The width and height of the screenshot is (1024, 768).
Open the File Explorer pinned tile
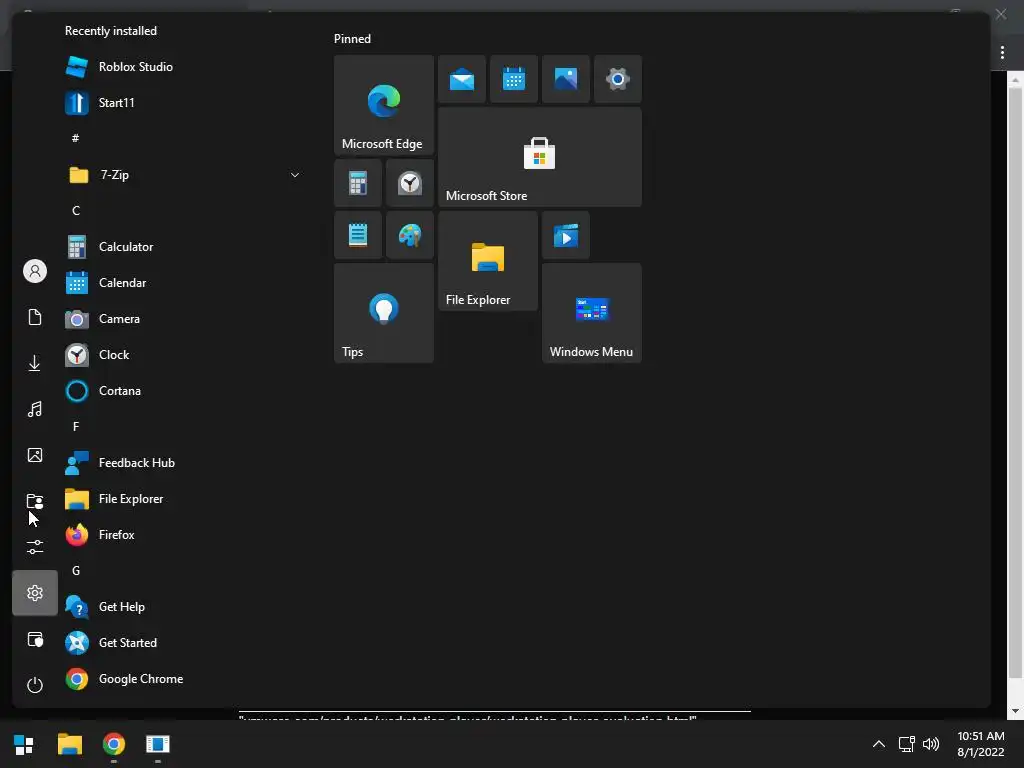pos(488,261)
